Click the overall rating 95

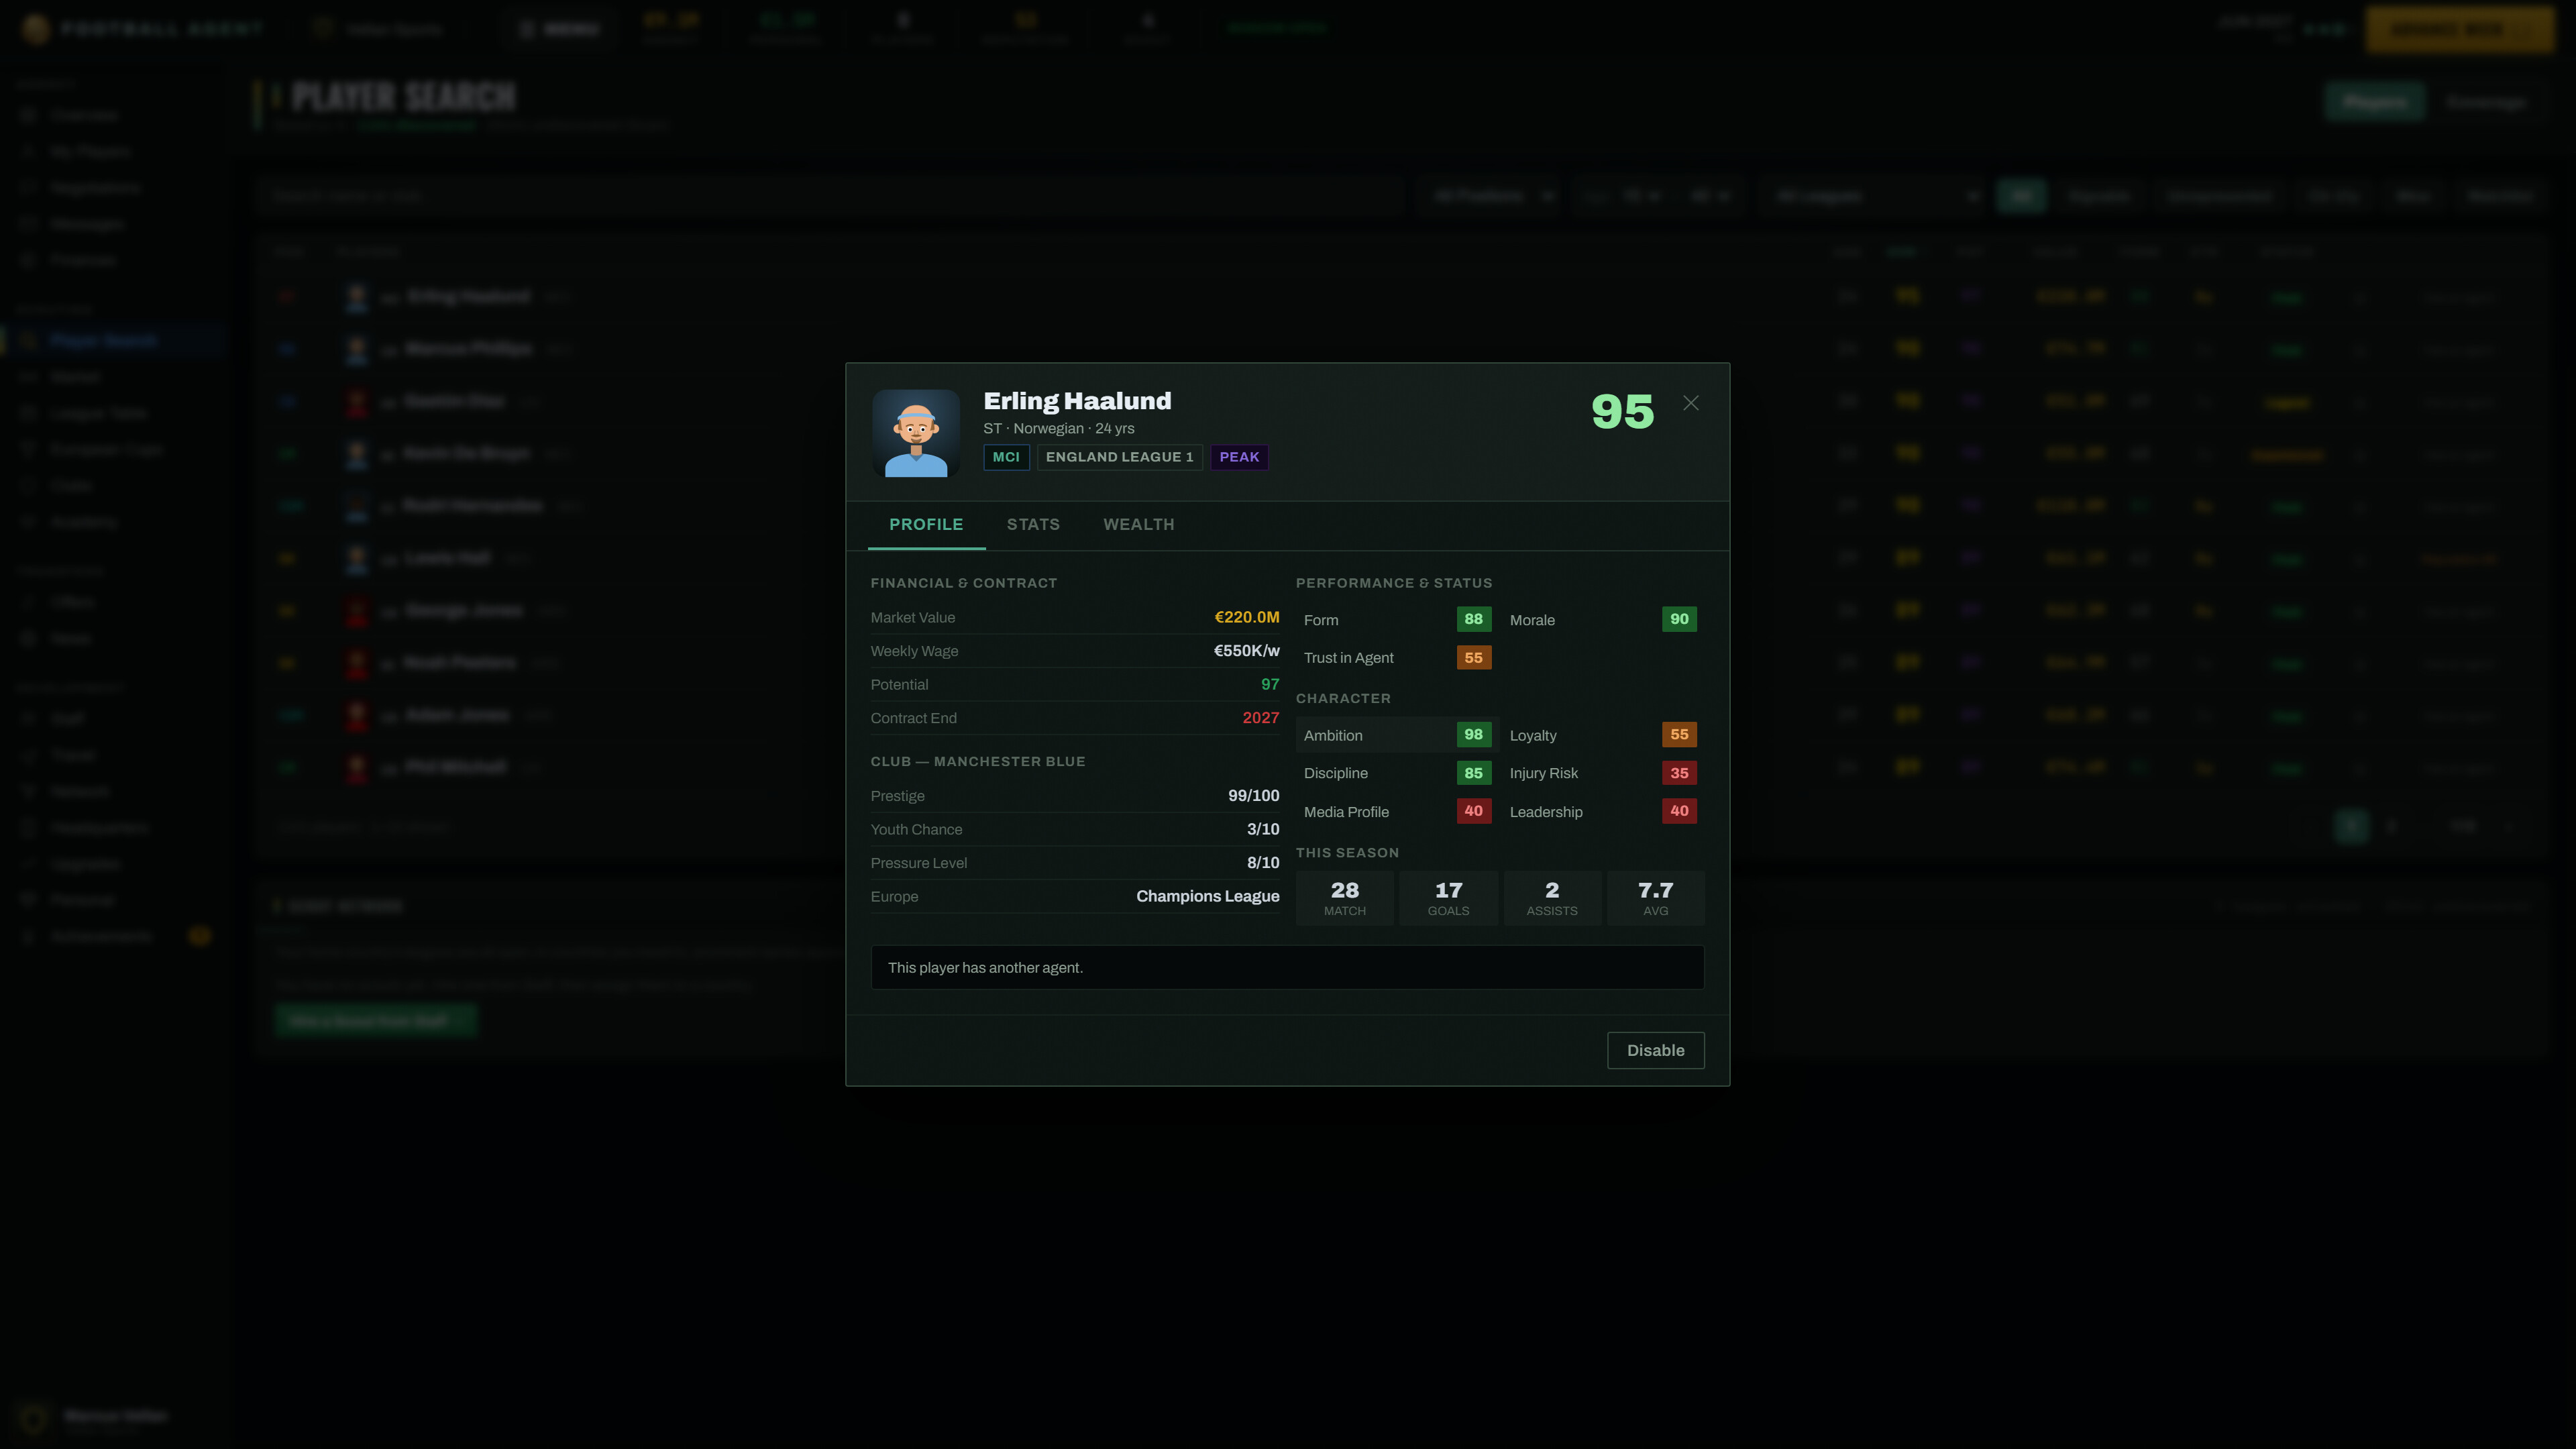coord(1622,411)
